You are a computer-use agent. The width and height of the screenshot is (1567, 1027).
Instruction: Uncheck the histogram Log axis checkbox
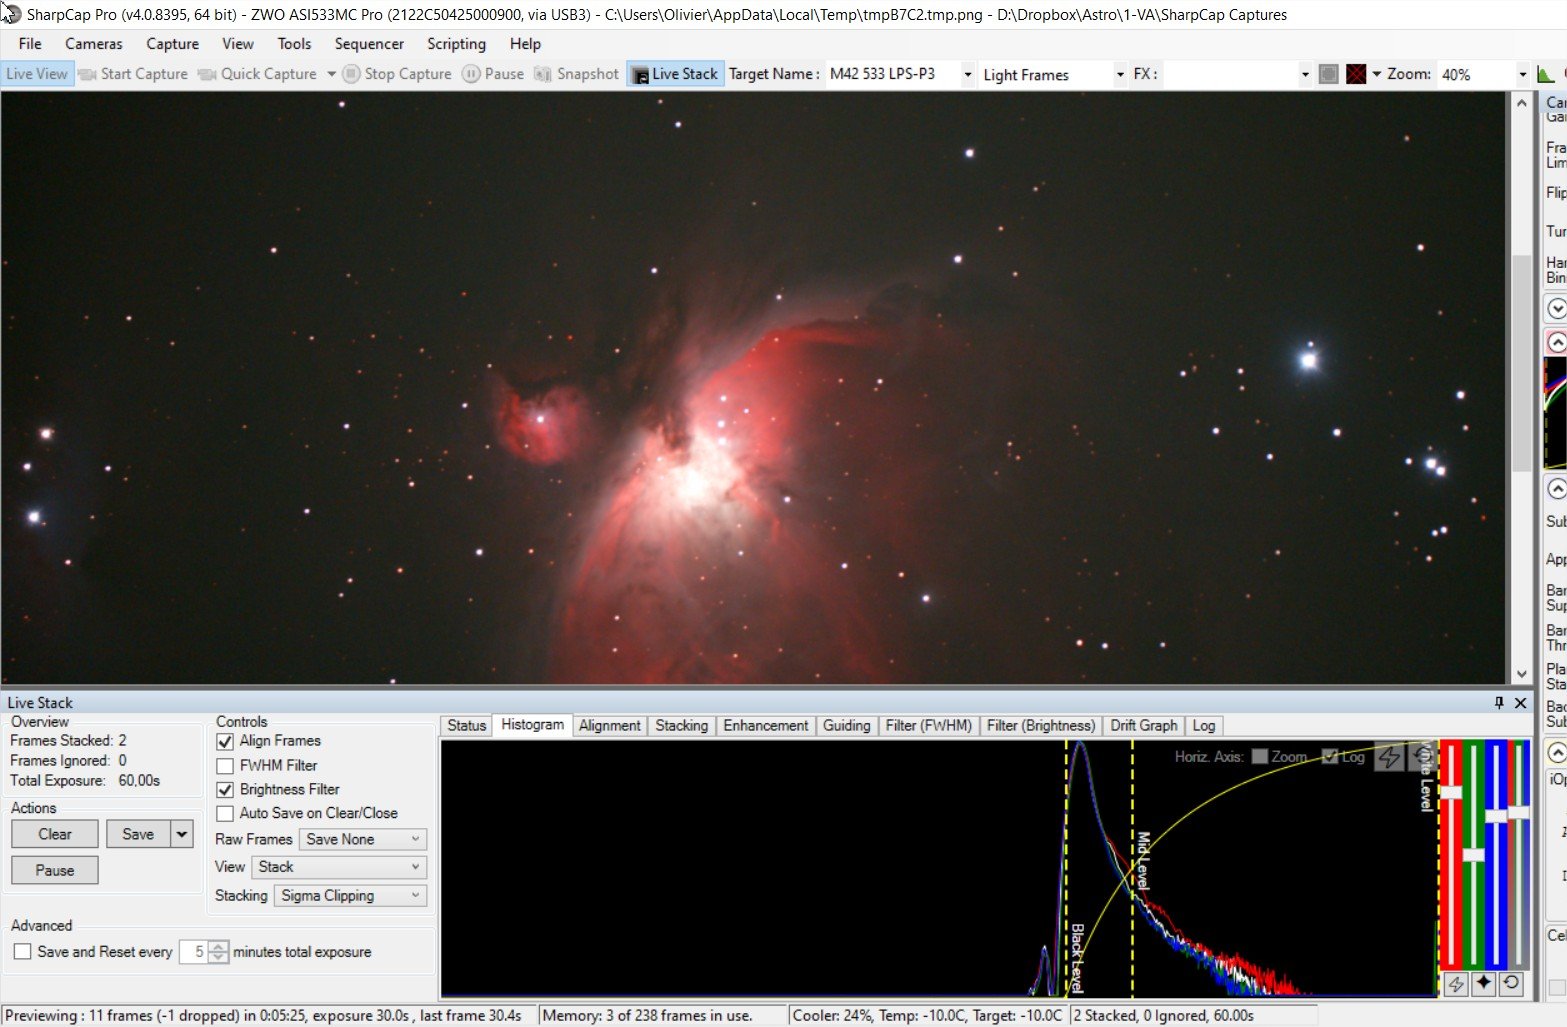tap(1330, 757)
